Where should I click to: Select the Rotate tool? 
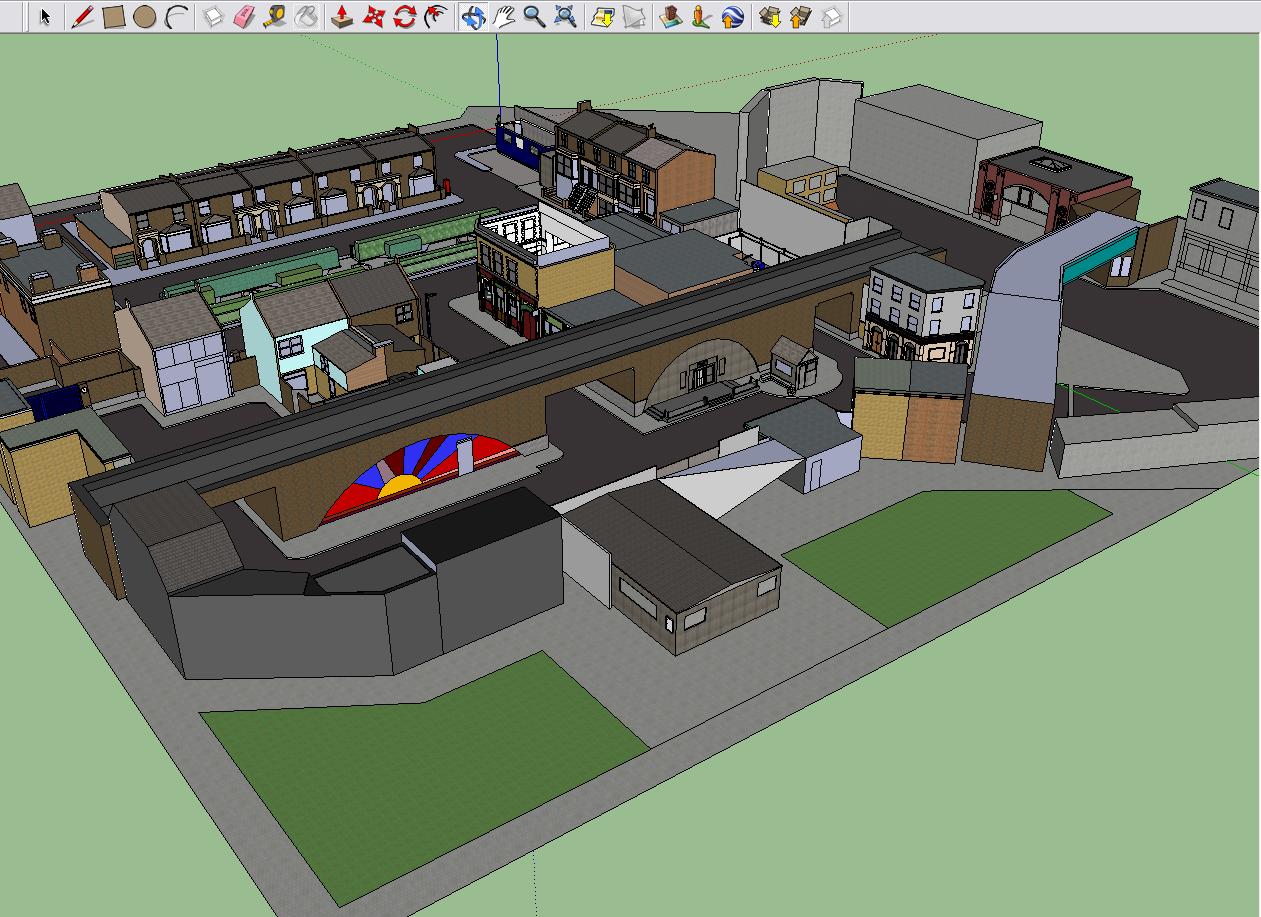[404, 17]
